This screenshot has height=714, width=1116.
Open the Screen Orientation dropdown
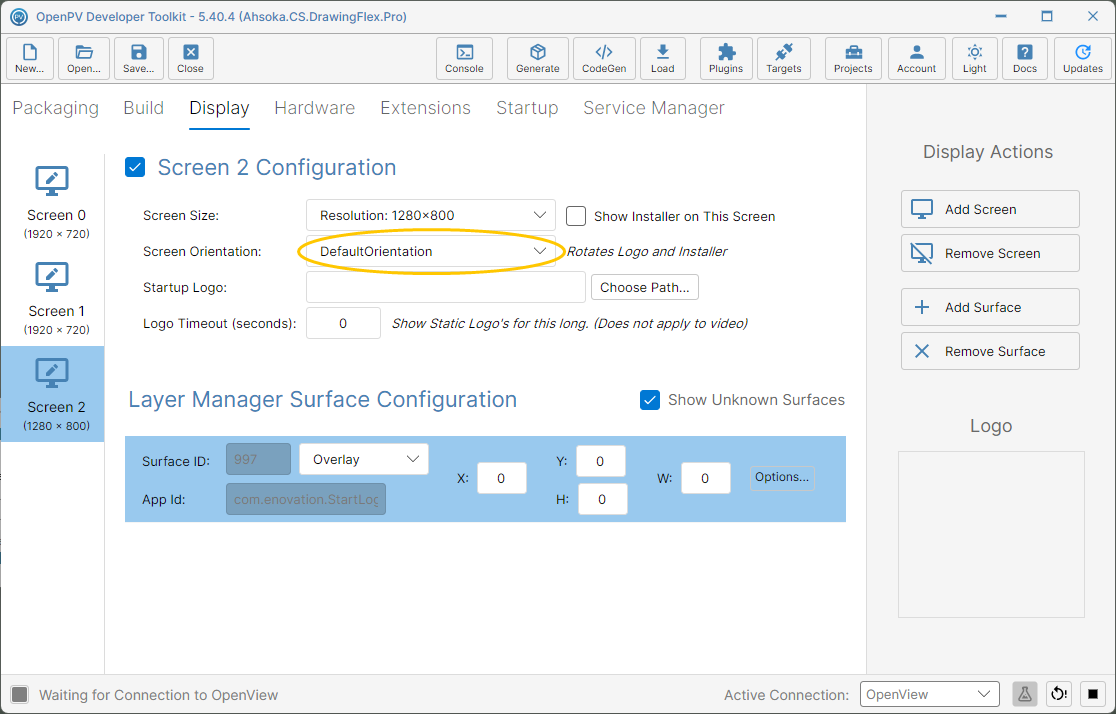click(431, 251)
